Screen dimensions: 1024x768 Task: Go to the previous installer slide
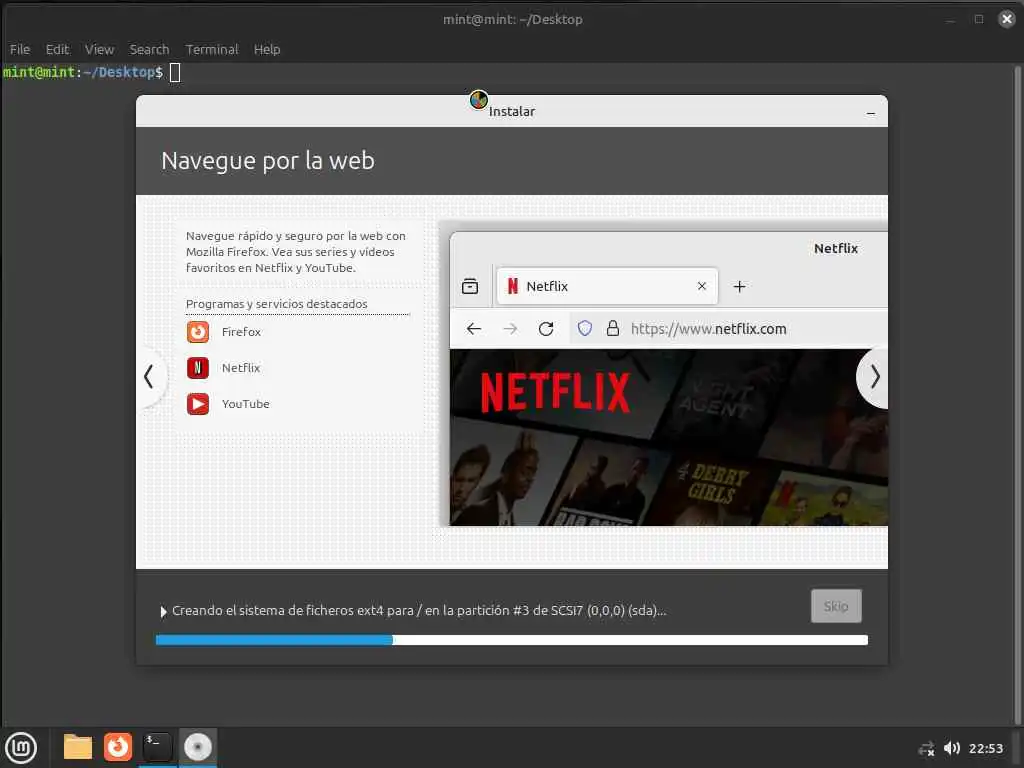click(150, 376)
